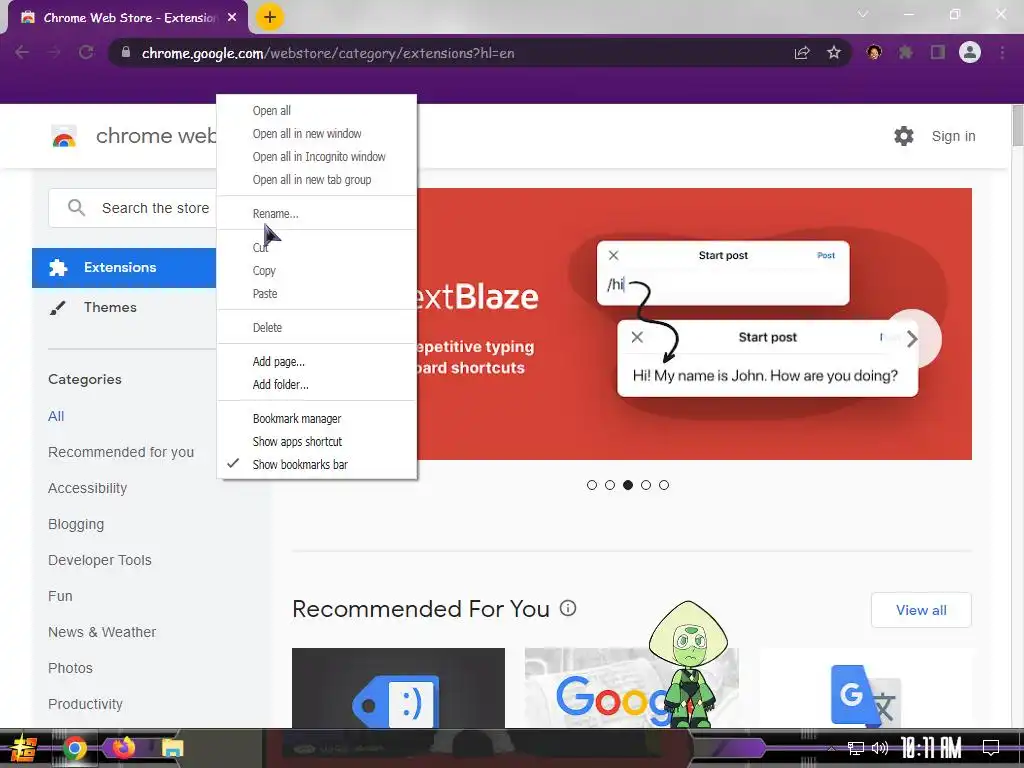Open Chrome's three-dot menu
The width and height of the screenshot is (1024, 768).
click(1002, 53)
